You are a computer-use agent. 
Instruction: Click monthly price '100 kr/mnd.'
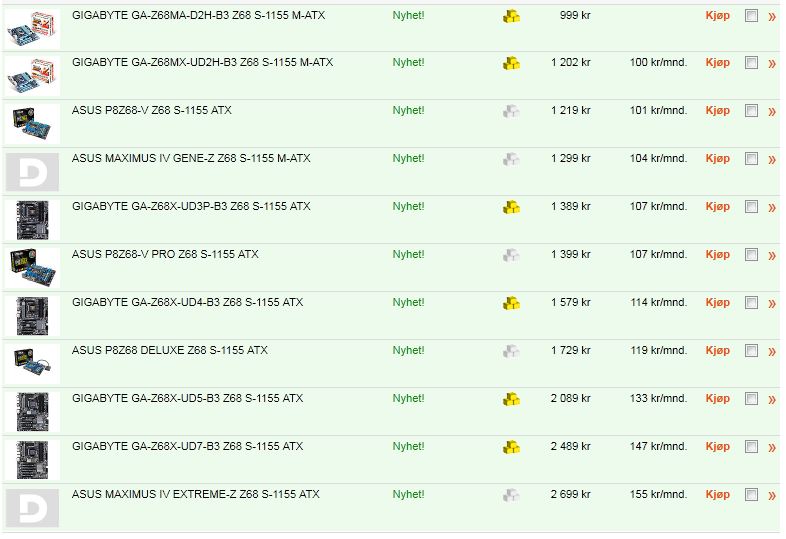[x=658, y=63]
